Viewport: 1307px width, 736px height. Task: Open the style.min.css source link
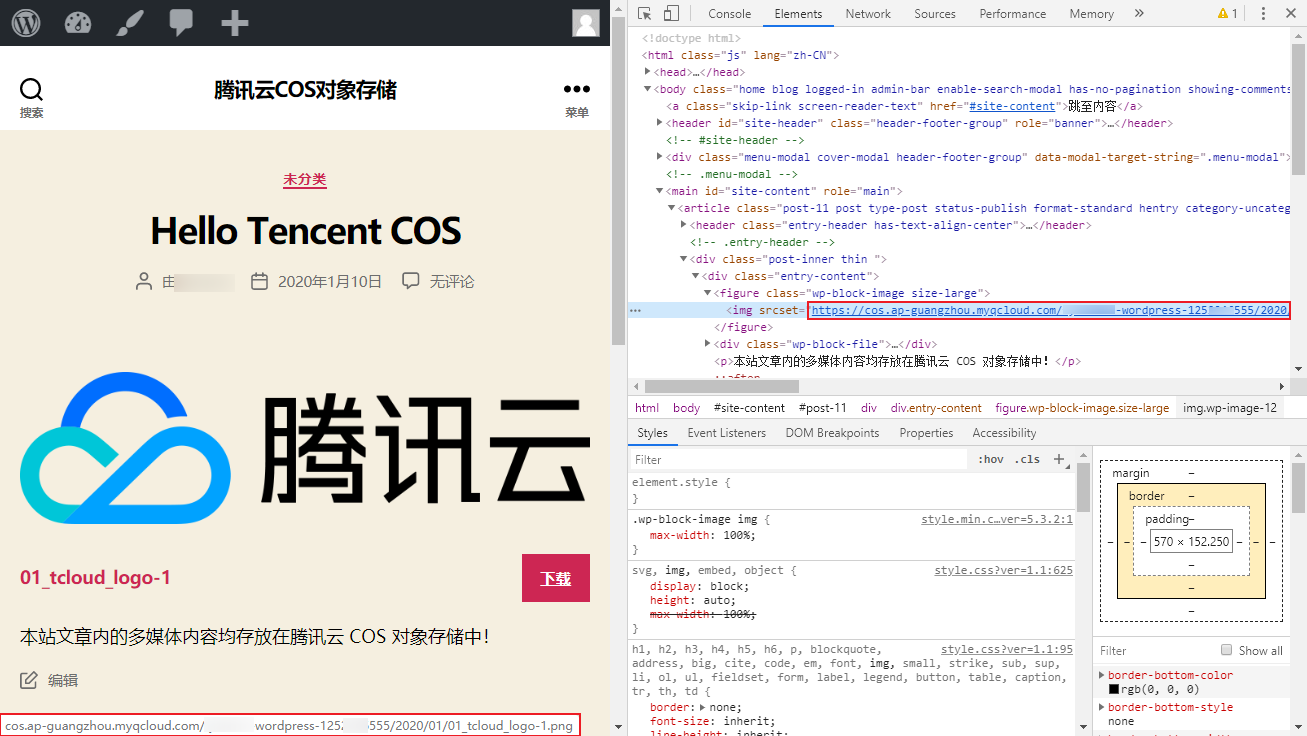[x=997, y=520]
